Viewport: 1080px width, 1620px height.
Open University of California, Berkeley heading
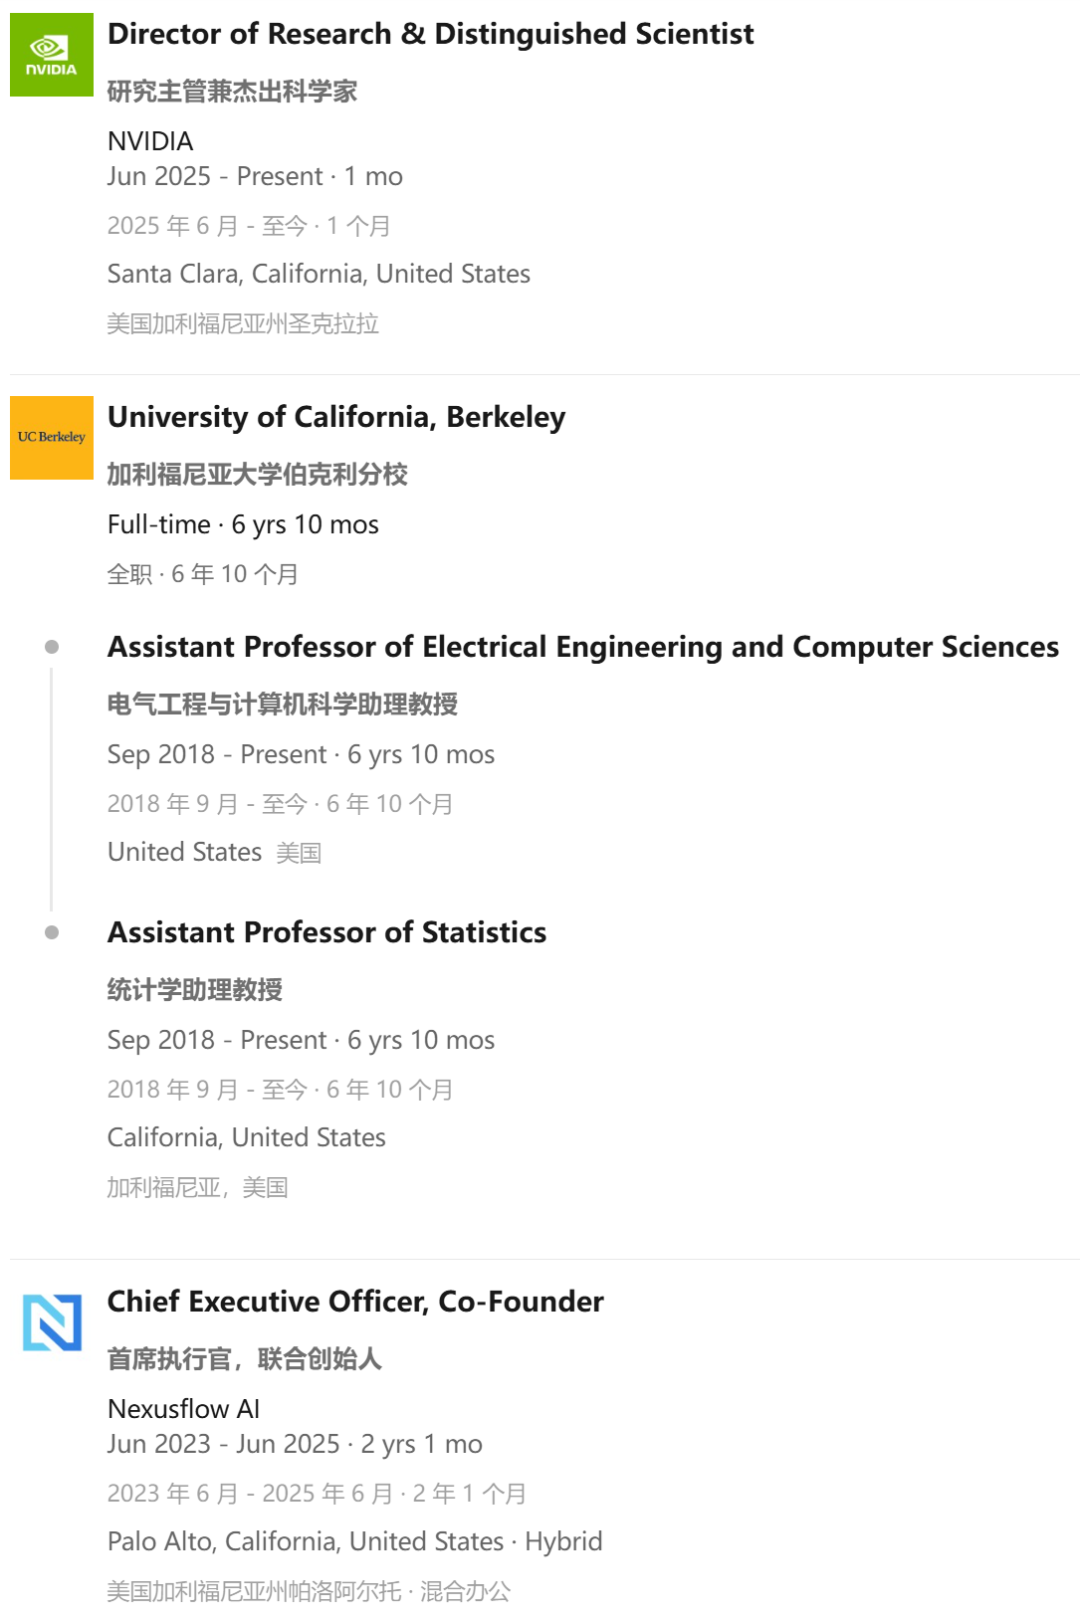pos(336,417)
